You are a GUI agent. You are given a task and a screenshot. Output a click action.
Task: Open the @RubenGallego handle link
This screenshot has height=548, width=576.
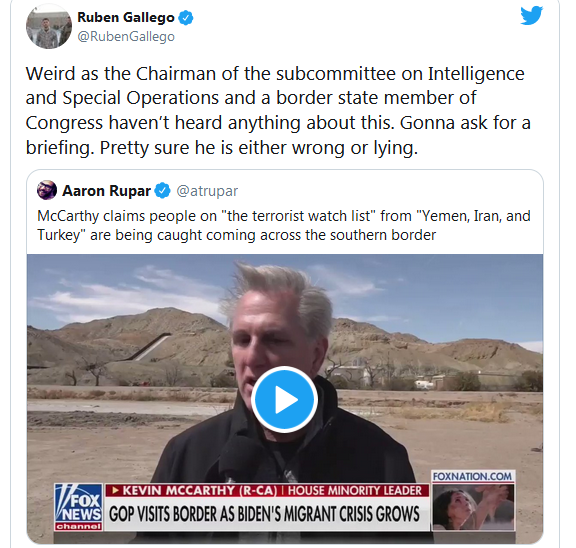[126, 36]
